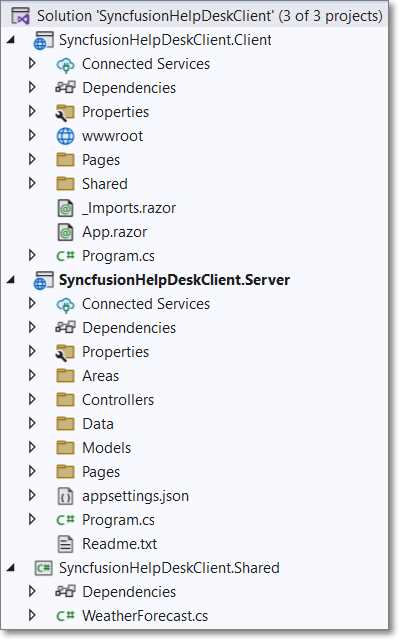
Task: Click Properties wrench folder icon under Client
Action: [x=65, y=112]
